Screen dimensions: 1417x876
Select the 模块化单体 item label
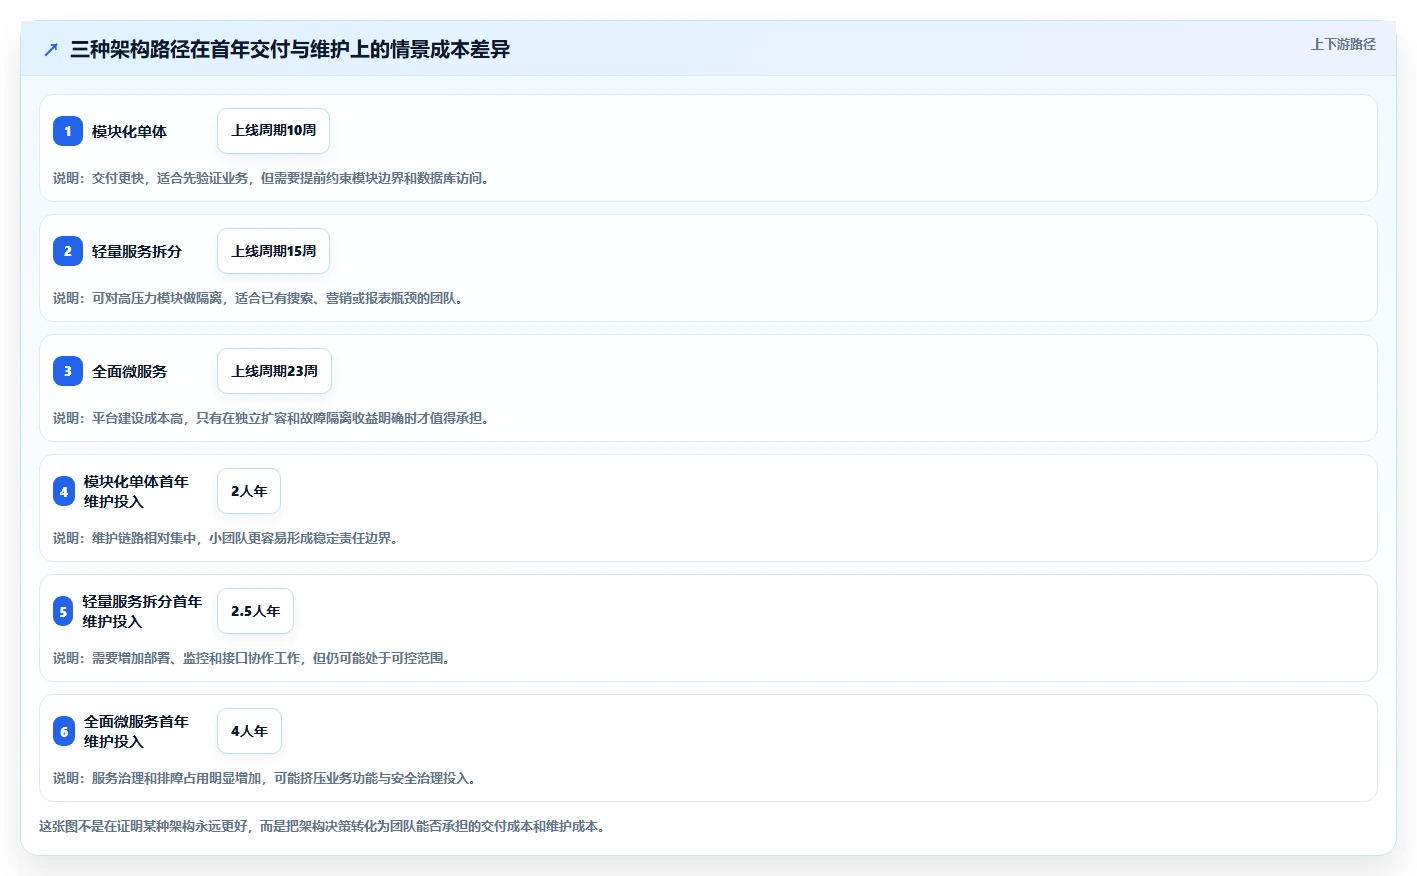pos(129,131)
